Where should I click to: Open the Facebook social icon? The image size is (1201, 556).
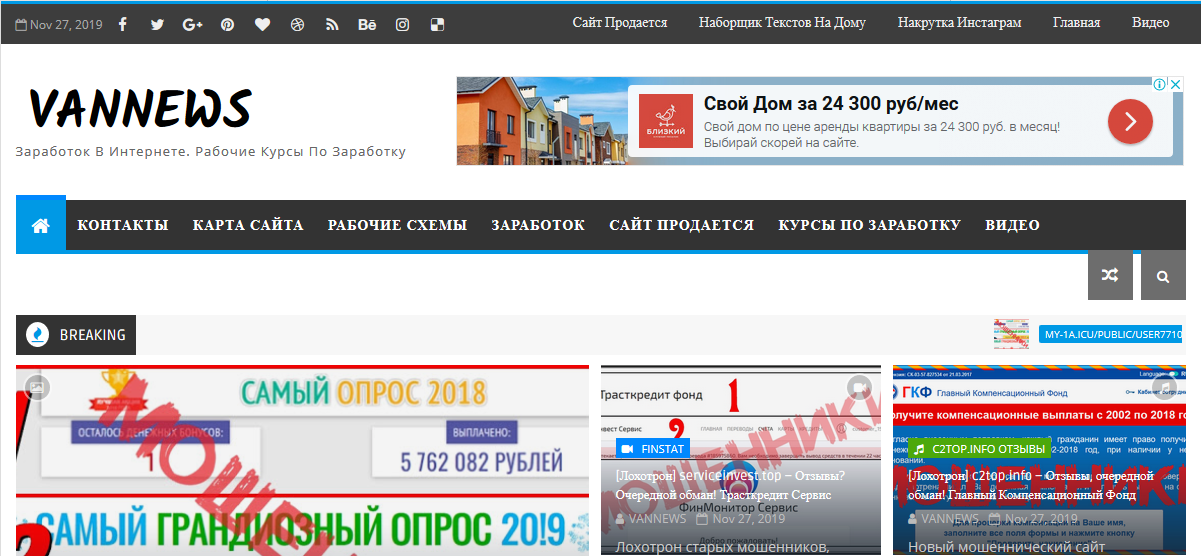(x=123, y=24)
